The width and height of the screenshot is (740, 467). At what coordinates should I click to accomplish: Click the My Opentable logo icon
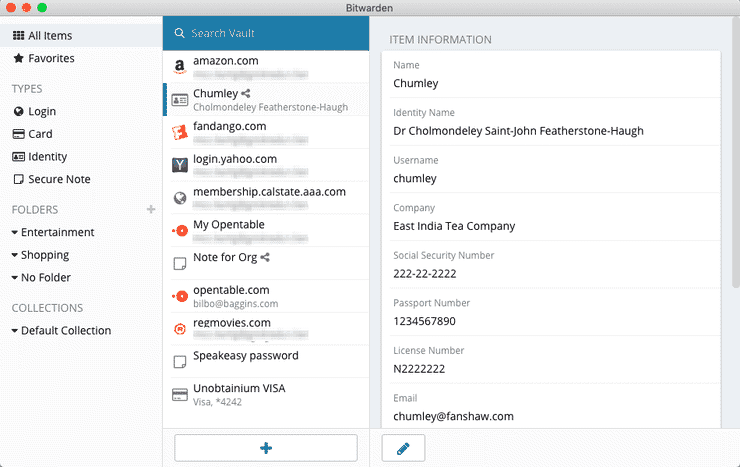(179, 231)
